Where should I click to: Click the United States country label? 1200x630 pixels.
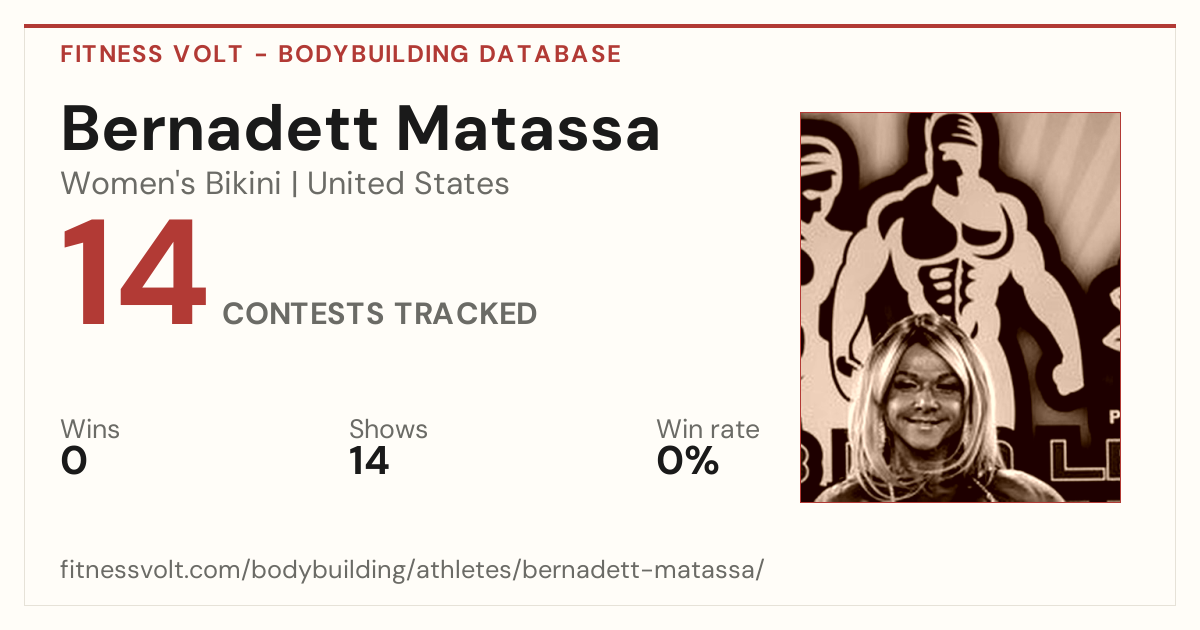pyautogui.click(x=408, y=184)
